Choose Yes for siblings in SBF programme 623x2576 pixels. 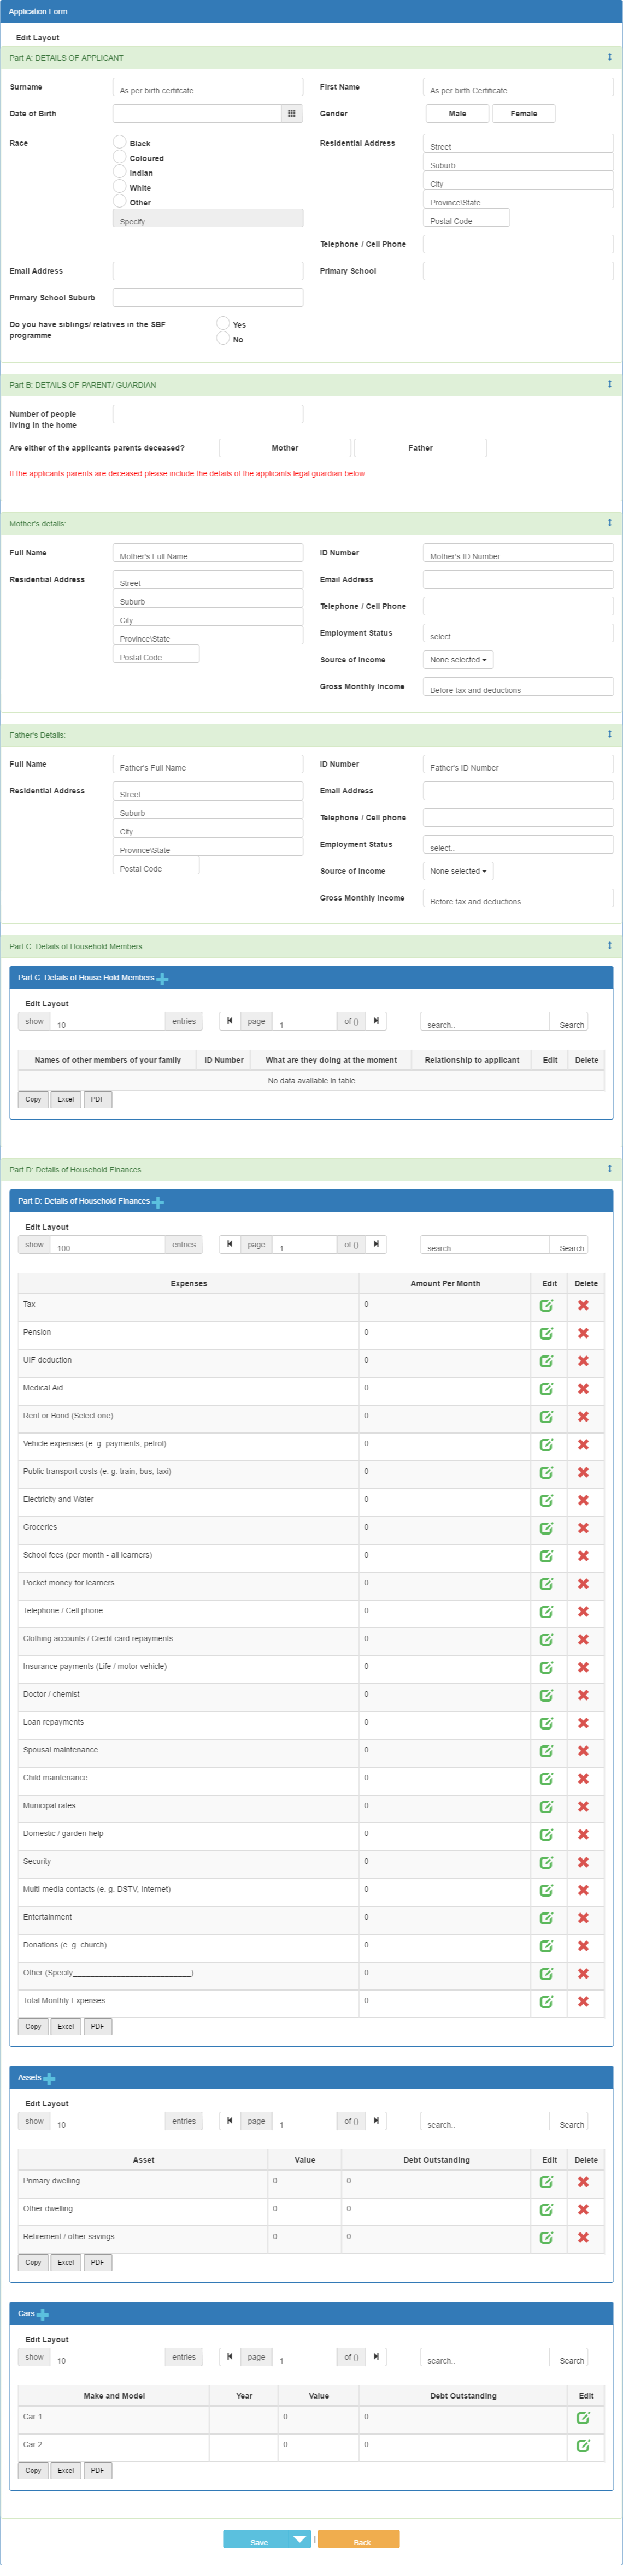pos(223,323)
